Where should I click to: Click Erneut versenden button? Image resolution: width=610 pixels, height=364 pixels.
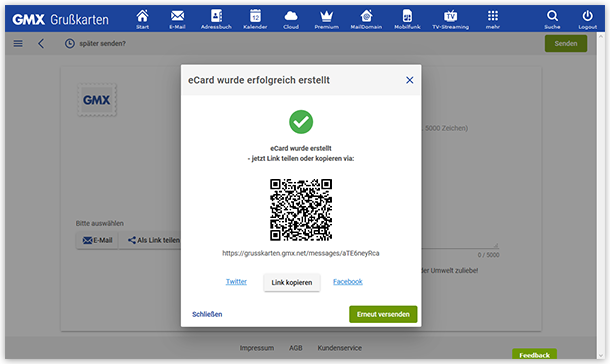pos(383,314)
